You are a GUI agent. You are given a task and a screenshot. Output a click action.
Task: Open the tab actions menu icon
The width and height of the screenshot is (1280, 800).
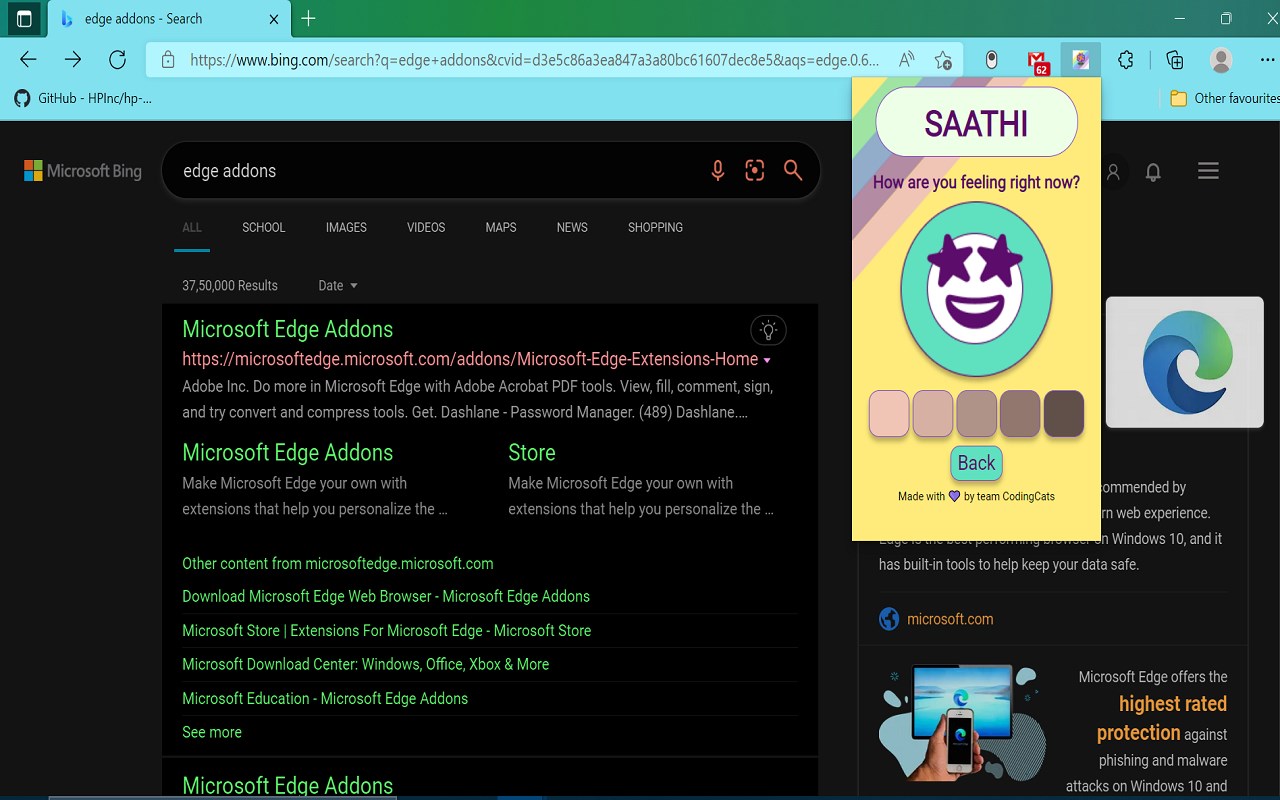tap(24, 19)
